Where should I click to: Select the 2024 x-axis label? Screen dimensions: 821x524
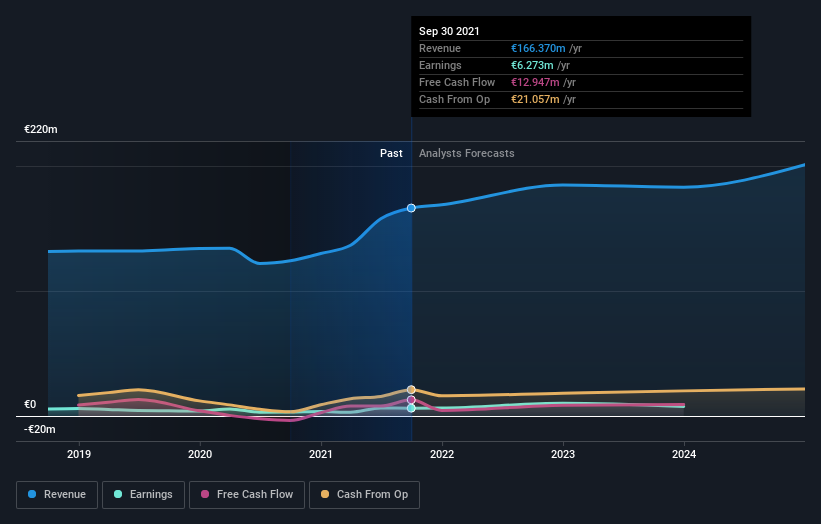[x=684, y=454]
